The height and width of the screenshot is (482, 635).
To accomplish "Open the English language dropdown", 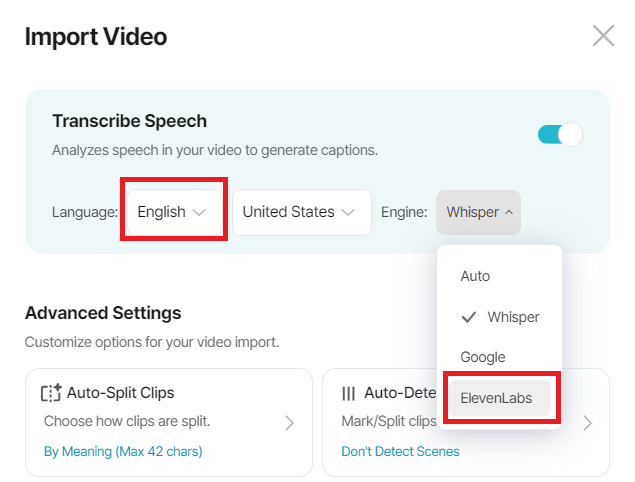I will pyautogui.click(x=174, y=212).
